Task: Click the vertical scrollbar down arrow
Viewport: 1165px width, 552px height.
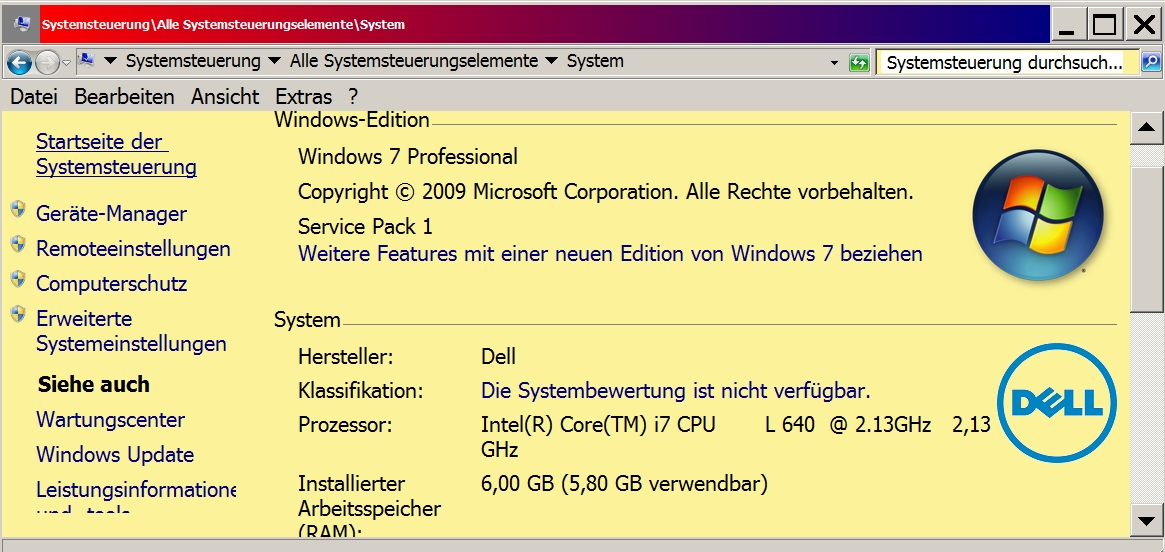Action: pyautogui.click(x=1145, y=519)
